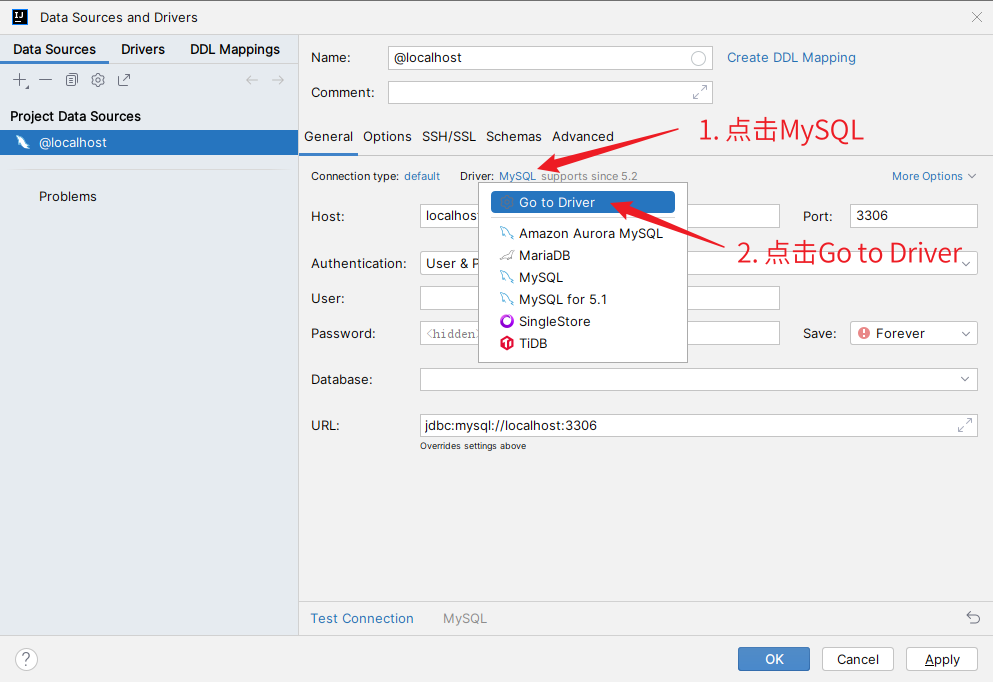The image size is (993, 682).
Task: Choose MariaDB from the driver list
Action: (x=544, y=255)
